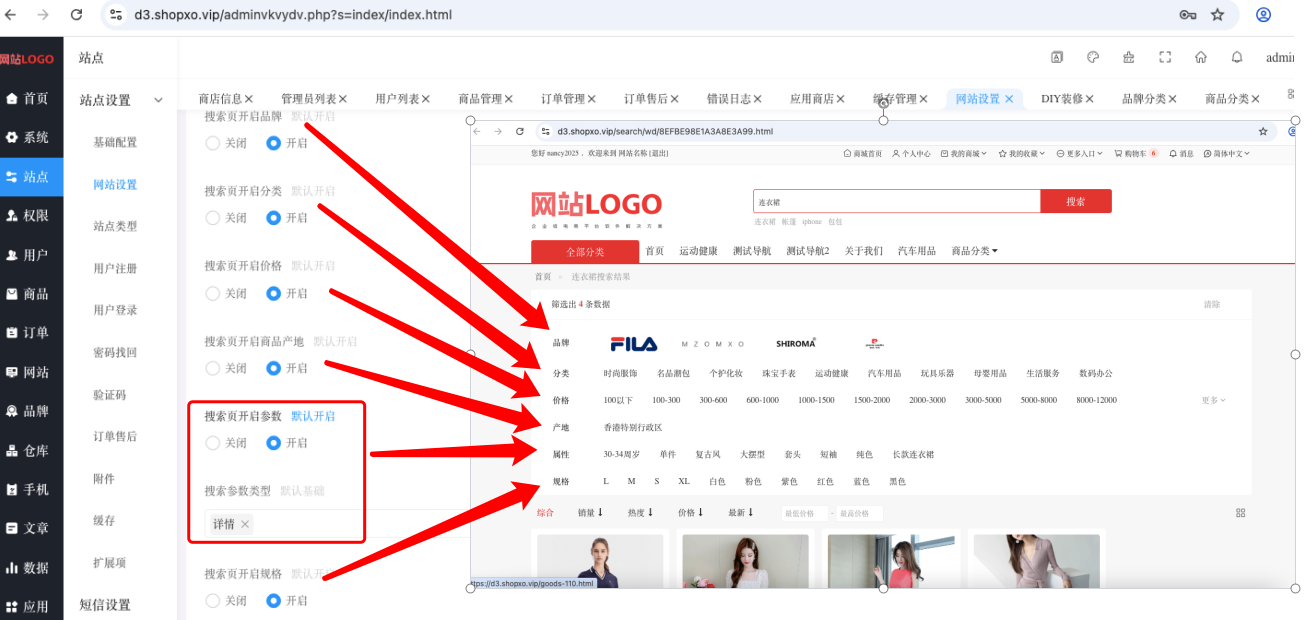The image size is (1310, 620).
Task: Toggle fullscreen mode icon in header
Action: (x=1165, y=57)
